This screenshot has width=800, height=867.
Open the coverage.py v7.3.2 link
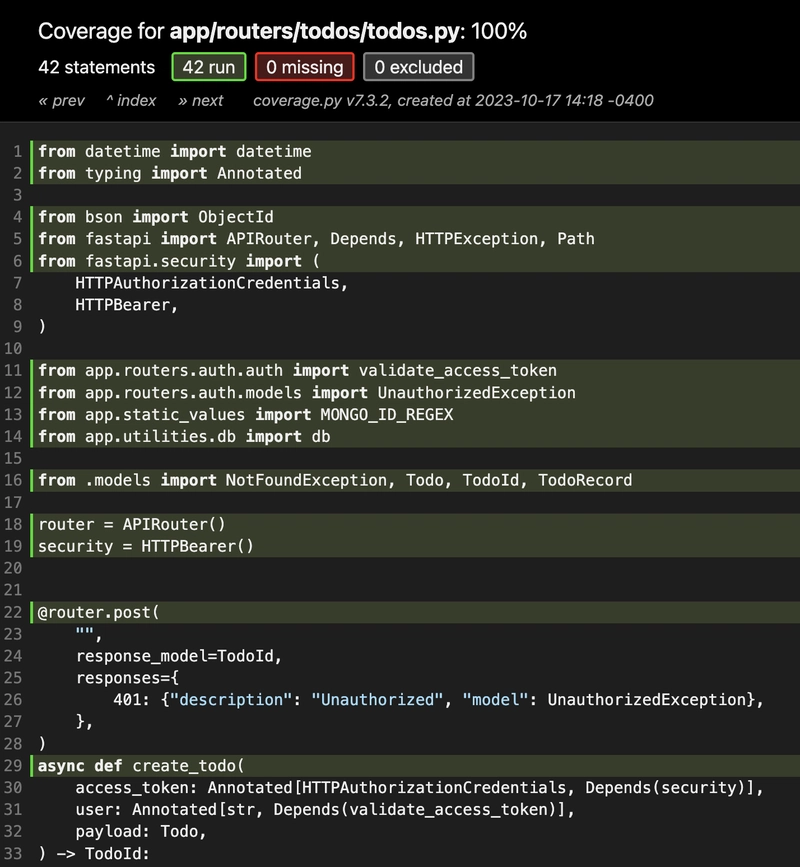[x=321, y=101]
